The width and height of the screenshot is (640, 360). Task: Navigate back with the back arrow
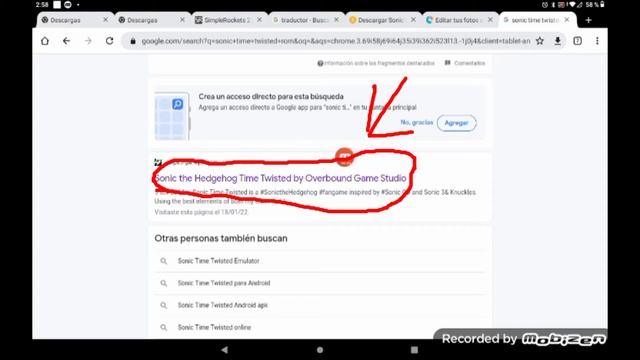(67, 41)
